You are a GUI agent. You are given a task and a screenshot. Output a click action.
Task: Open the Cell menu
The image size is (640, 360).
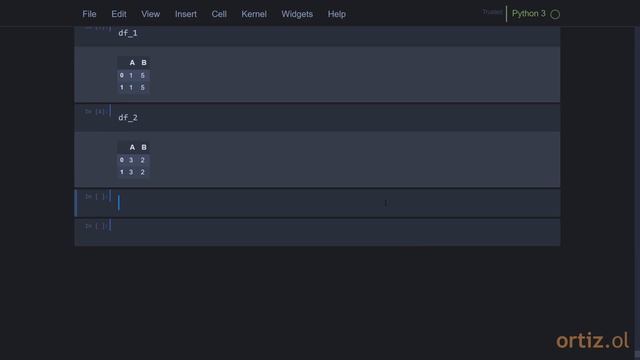(x=219, y=14)
